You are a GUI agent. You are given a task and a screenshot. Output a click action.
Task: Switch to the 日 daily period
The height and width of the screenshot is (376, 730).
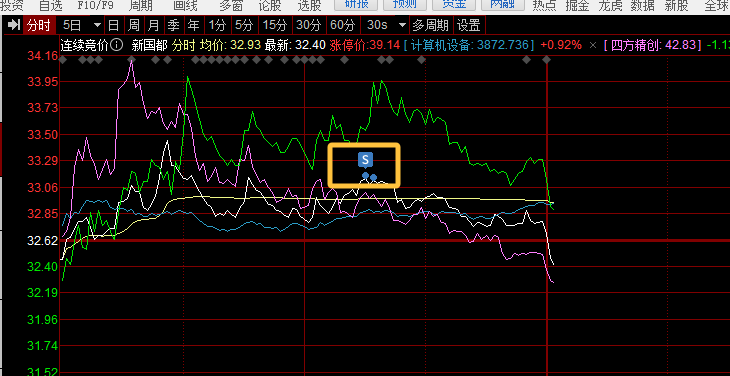114,25
